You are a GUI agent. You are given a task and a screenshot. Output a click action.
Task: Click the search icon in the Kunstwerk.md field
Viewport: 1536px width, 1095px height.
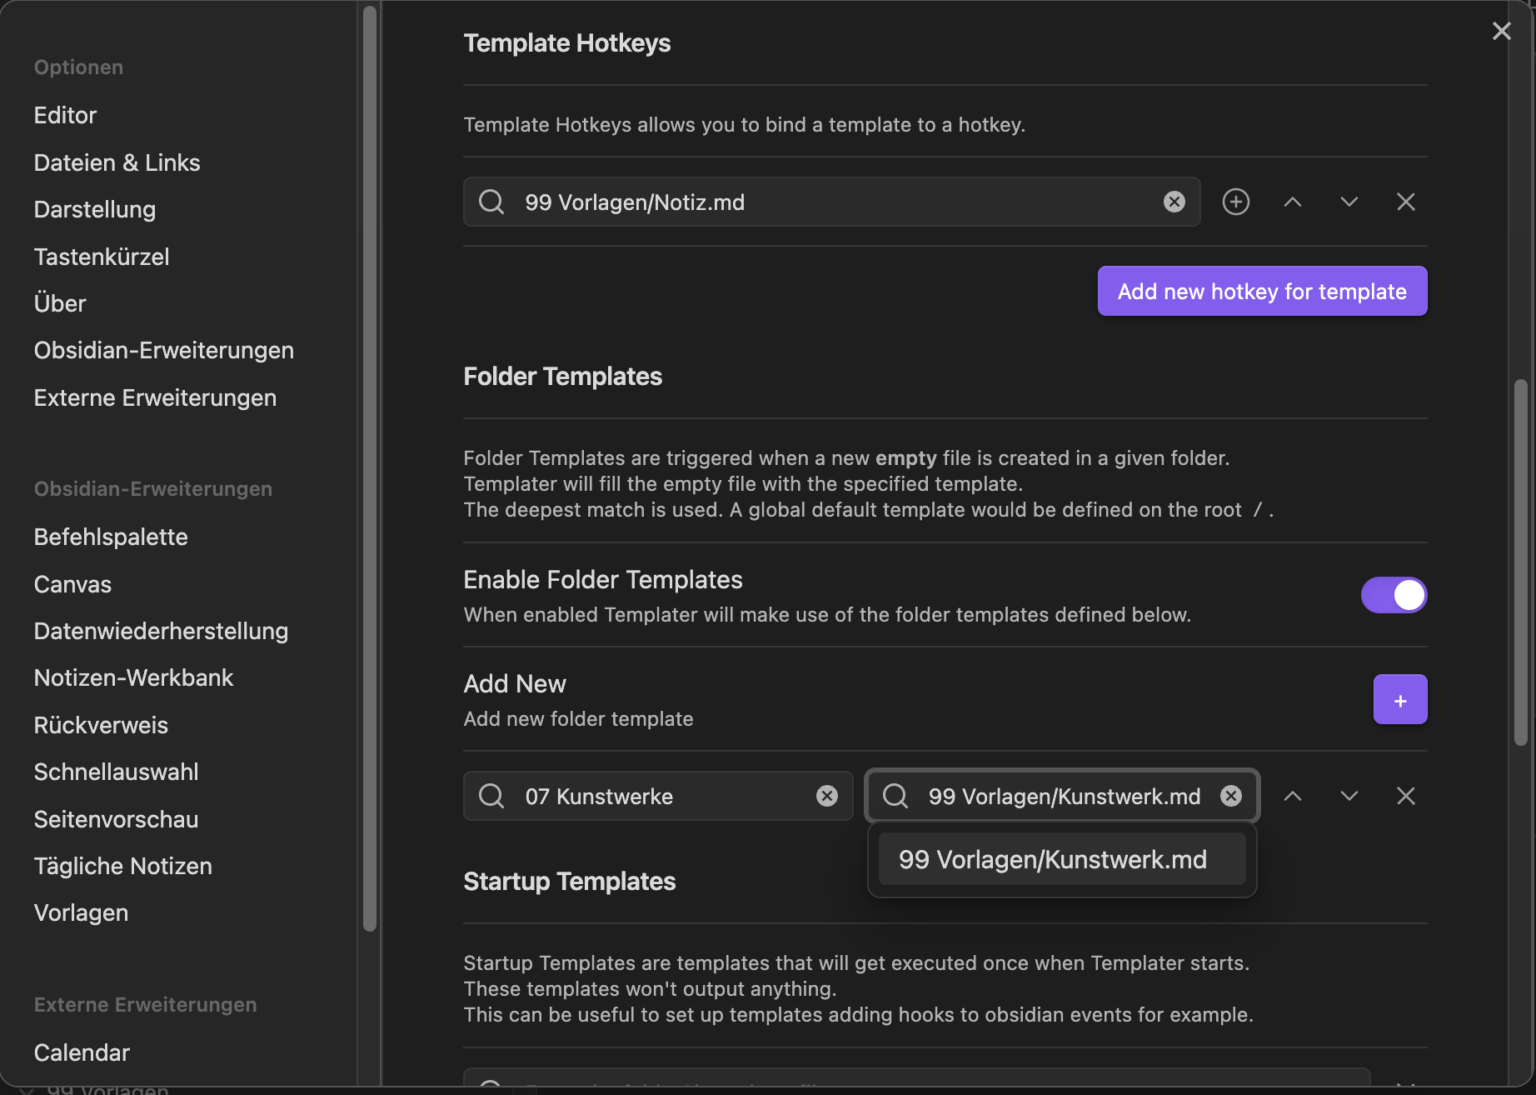click(896, 796)
